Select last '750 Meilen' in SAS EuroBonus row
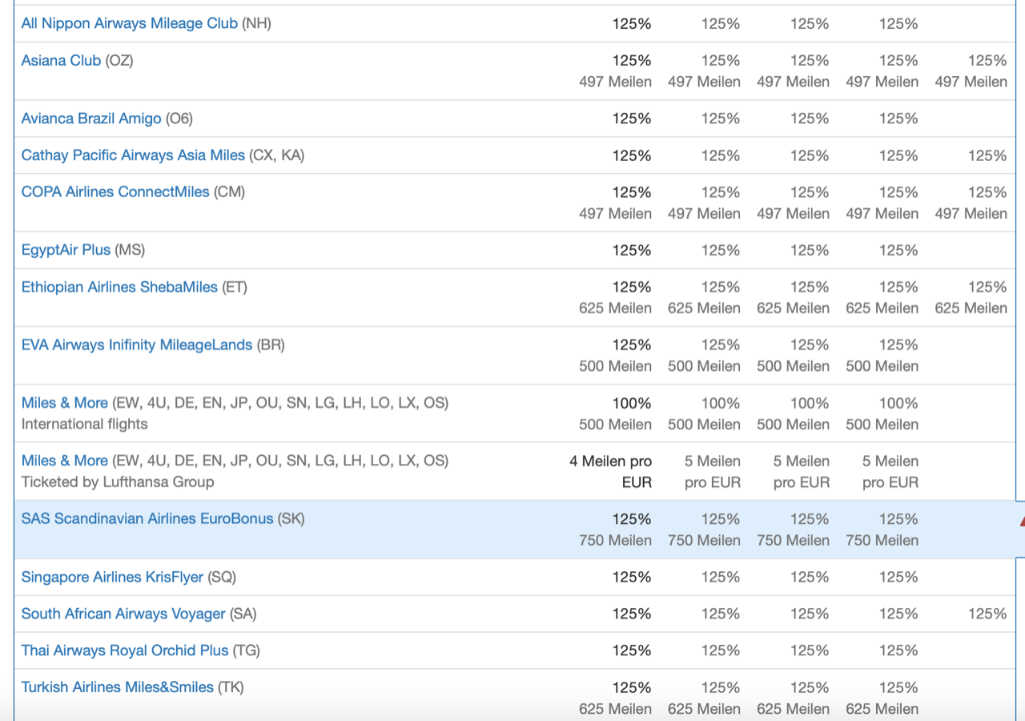Image resolution: width=1025 pixels, height=721 pixels. coord(882,541)
